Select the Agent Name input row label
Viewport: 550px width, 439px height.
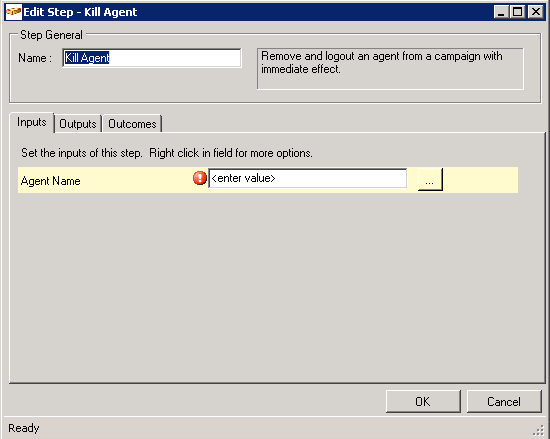[51, 181]
